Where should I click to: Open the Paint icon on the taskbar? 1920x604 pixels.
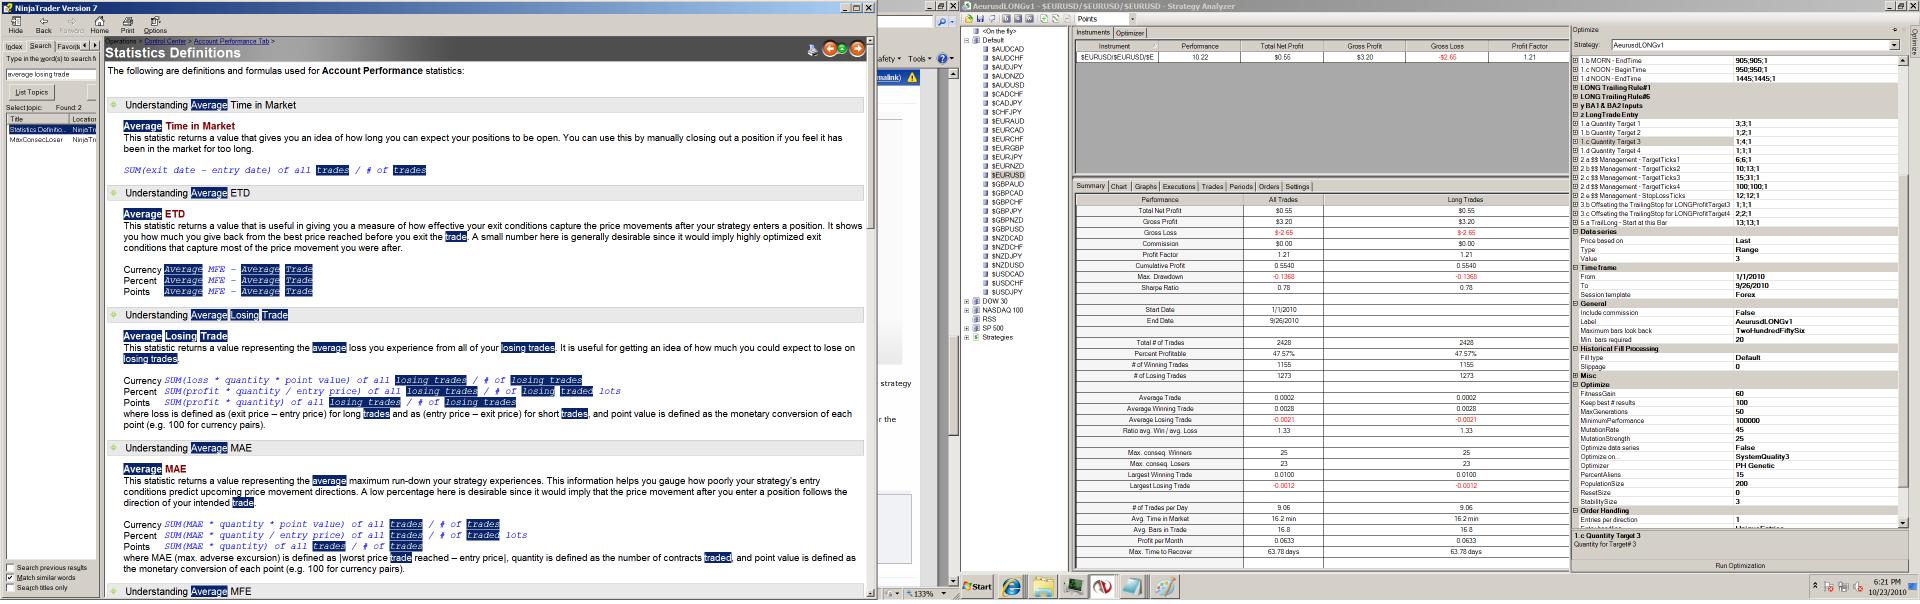tap(1163, 587)
